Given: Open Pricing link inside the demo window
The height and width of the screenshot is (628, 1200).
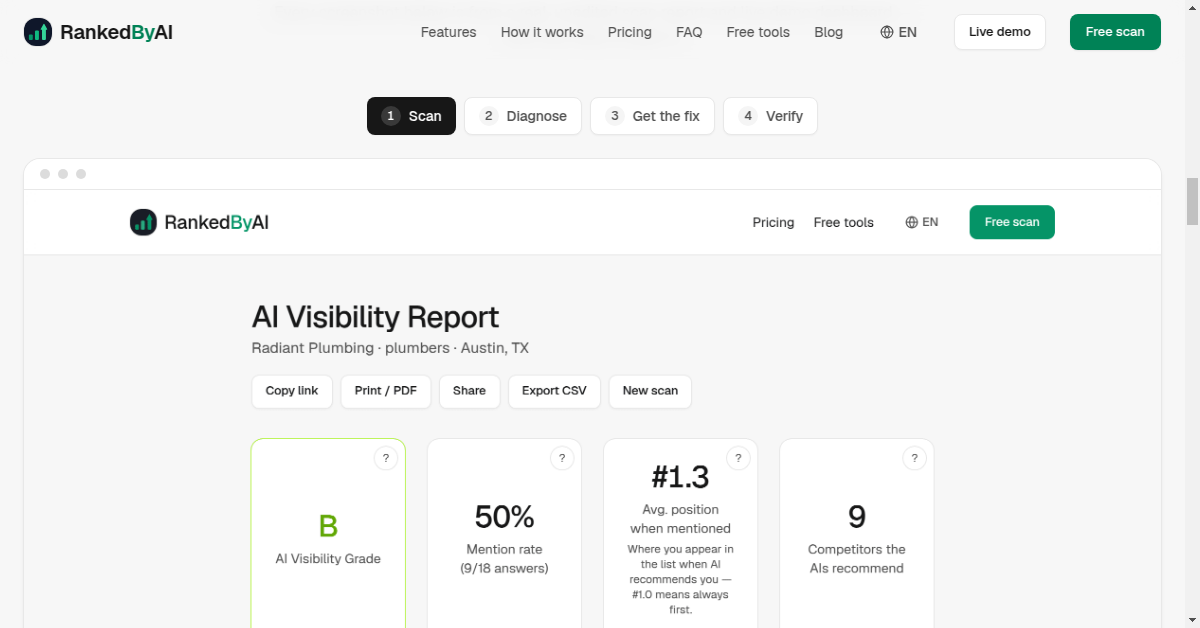Looking at the screenshot, I should 773,222.
